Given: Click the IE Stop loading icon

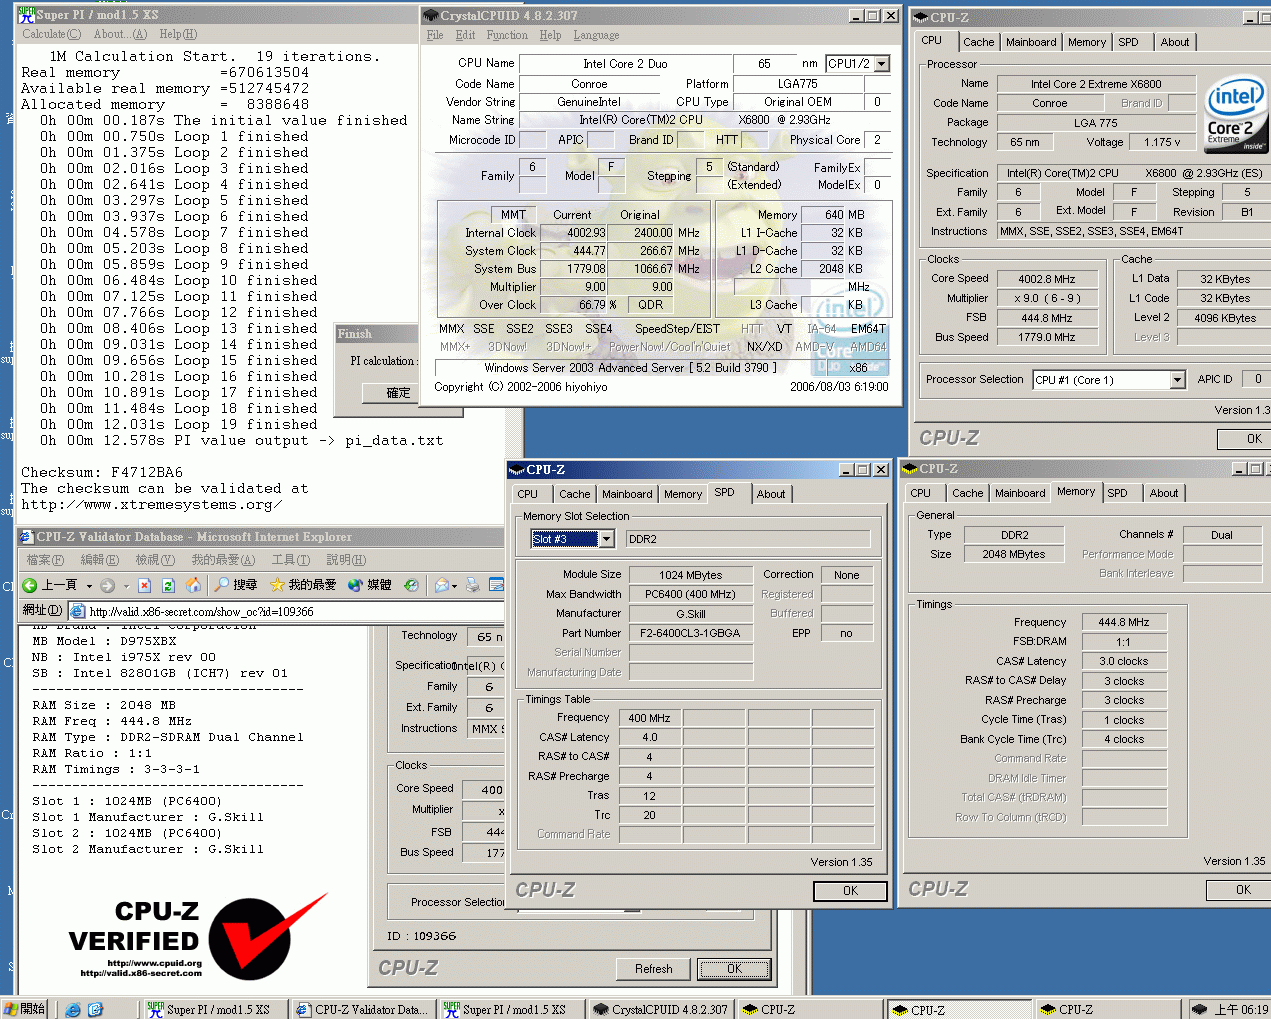Looking at the screenshot, I should coord(144,585).
